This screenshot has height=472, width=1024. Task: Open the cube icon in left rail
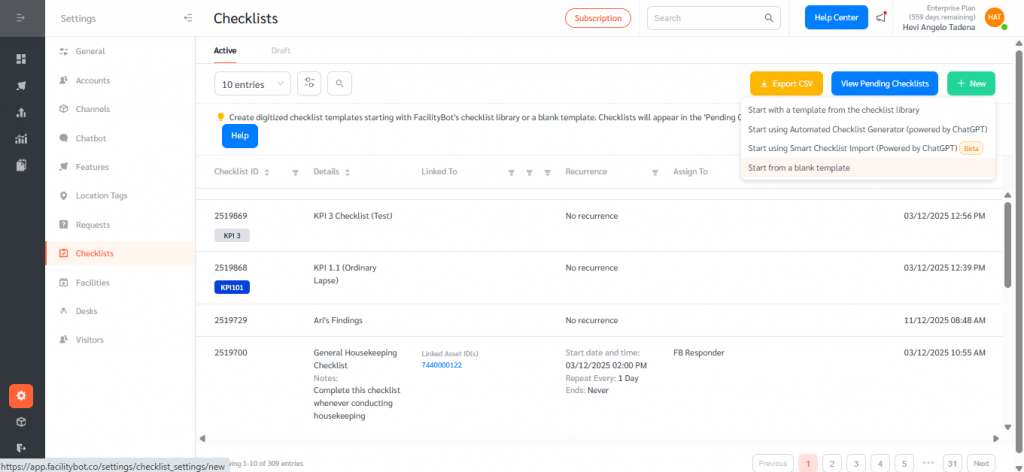(21, 422)
